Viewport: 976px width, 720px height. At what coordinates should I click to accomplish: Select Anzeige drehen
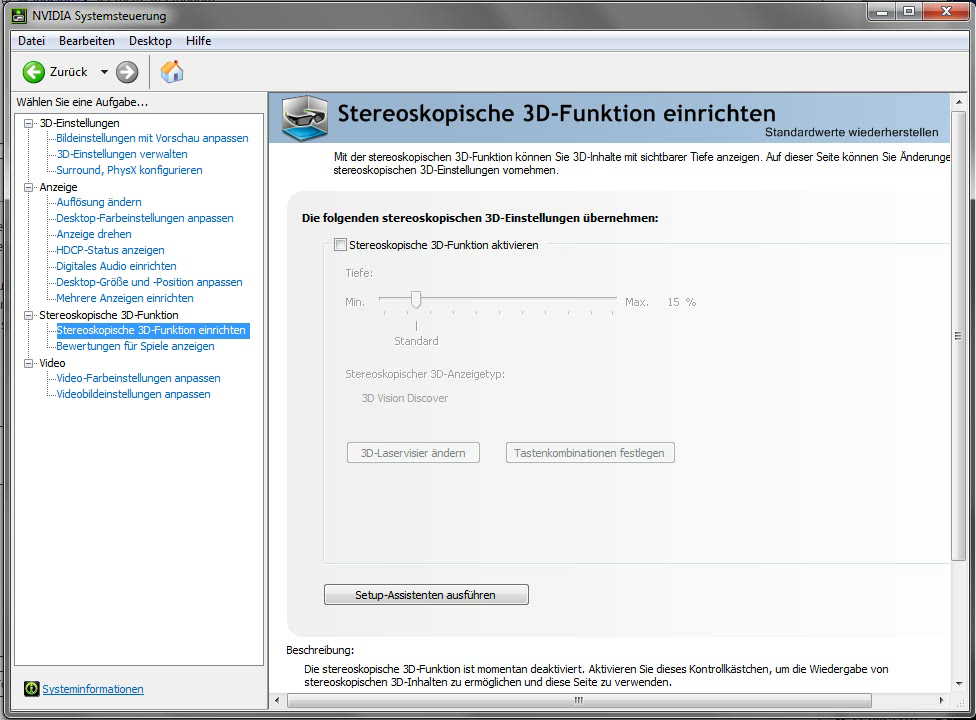[x=94, y=234]
